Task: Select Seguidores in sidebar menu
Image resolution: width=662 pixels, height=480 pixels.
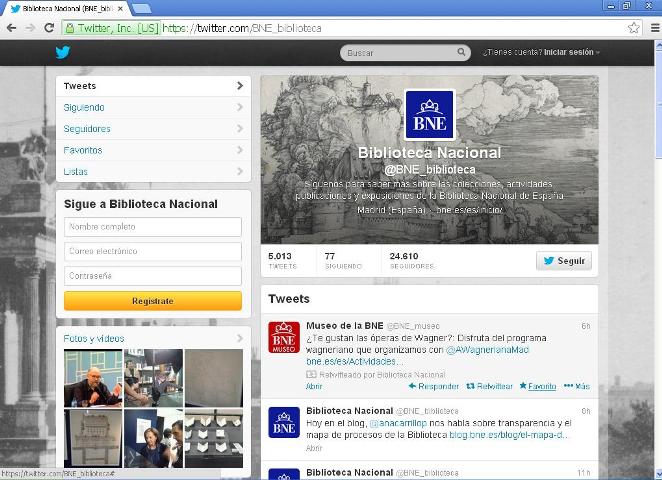Action: coord(153,129)
